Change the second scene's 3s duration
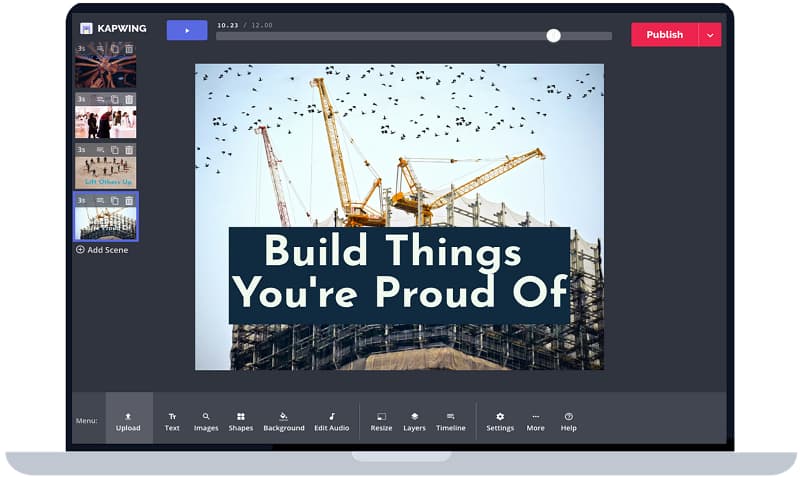The image size is (800, 477). 81,99
